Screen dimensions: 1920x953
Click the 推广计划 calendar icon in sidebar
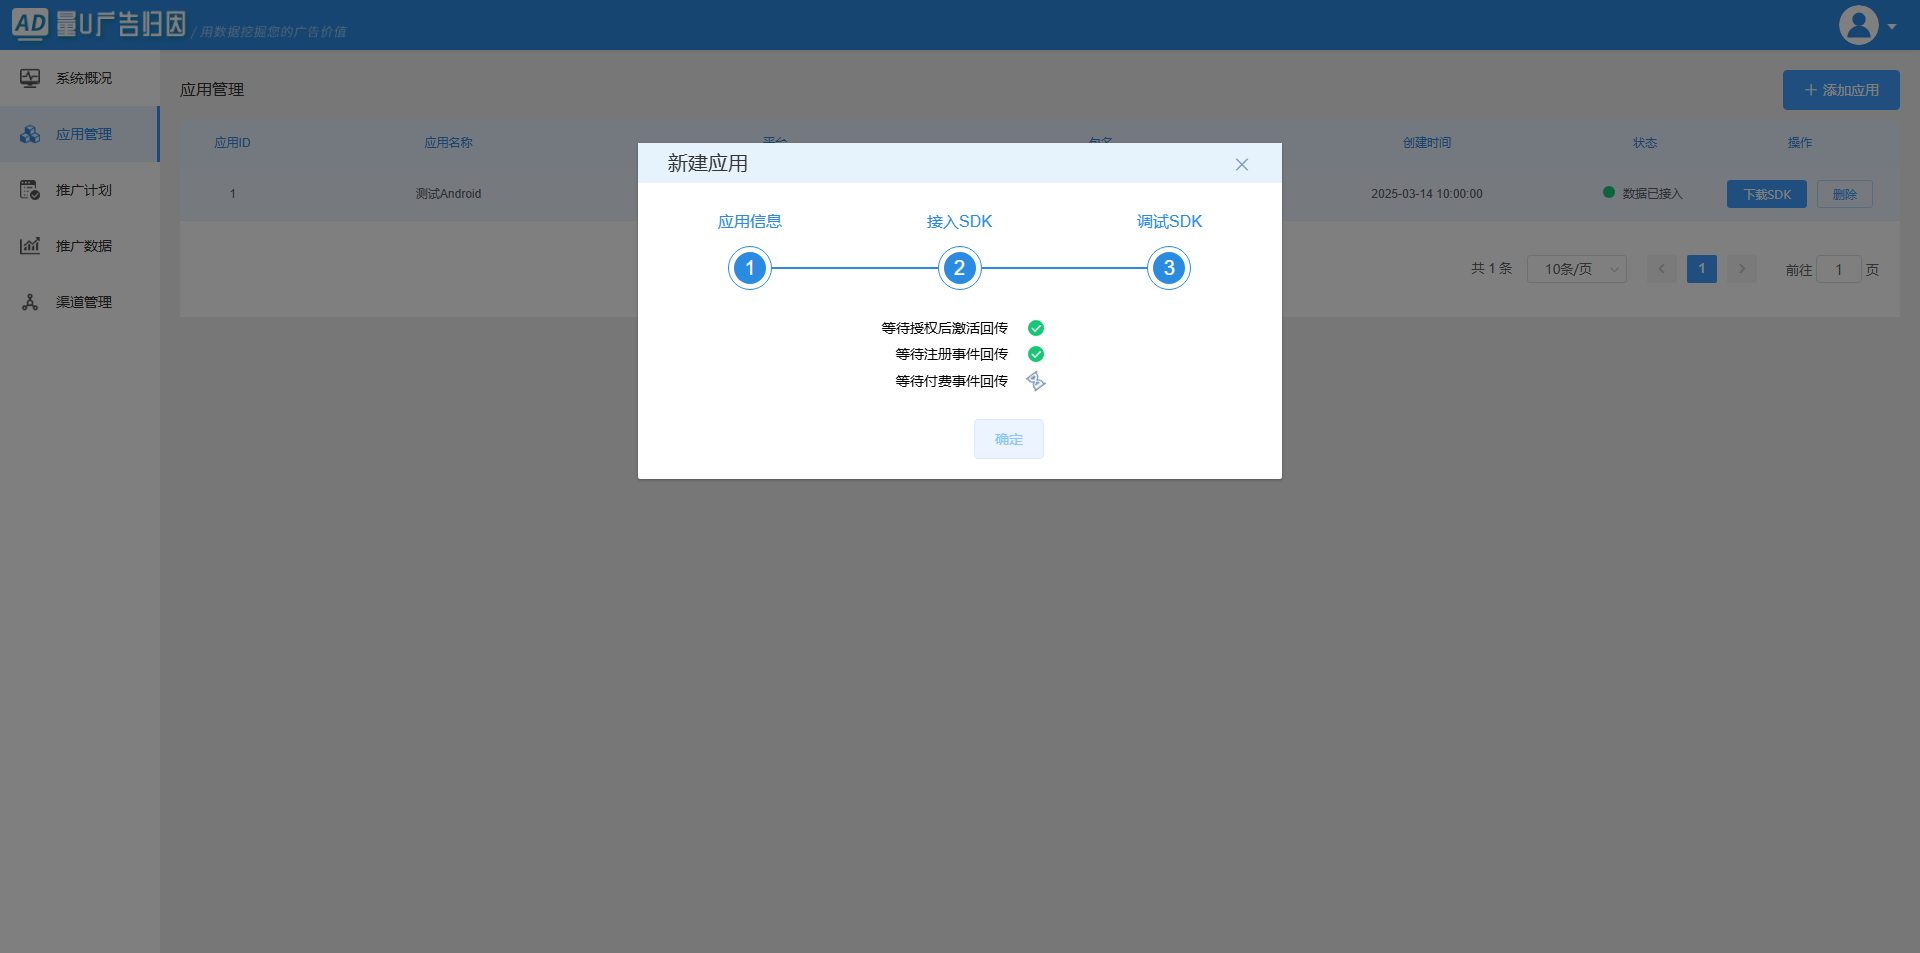30,190
